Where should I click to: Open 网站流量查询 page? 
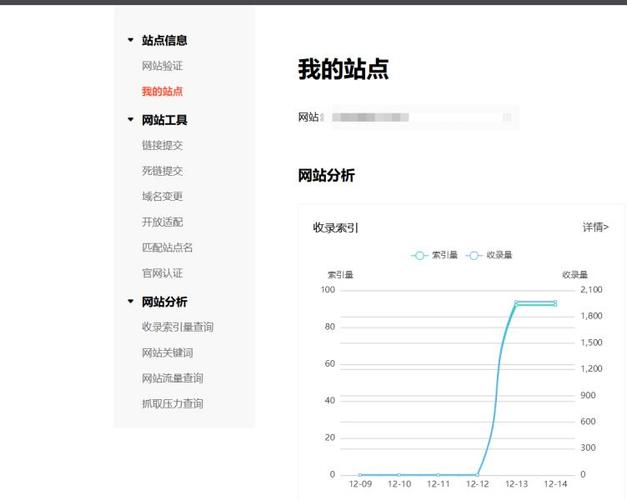pos(172,378)
